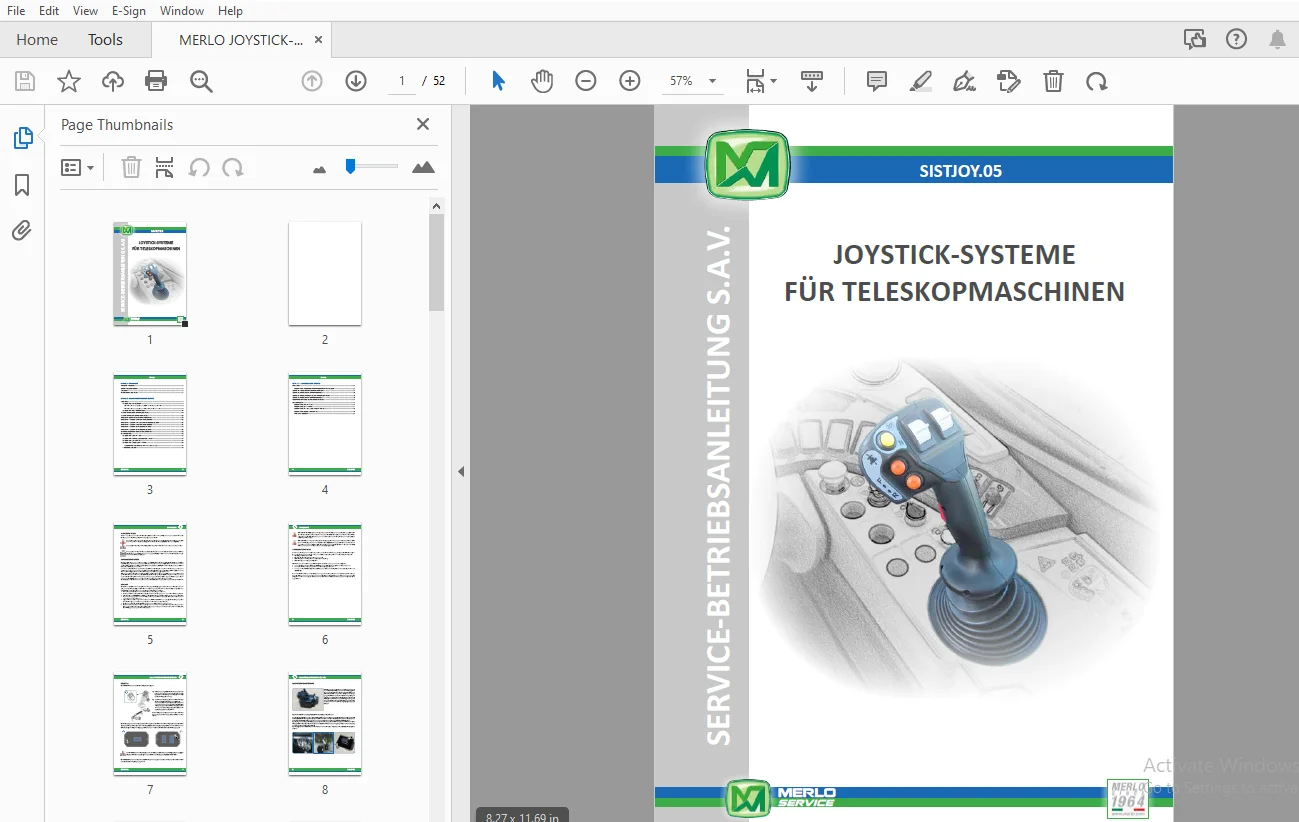Open thumbnails Options menu dropdown

click(x=78, y=167)
